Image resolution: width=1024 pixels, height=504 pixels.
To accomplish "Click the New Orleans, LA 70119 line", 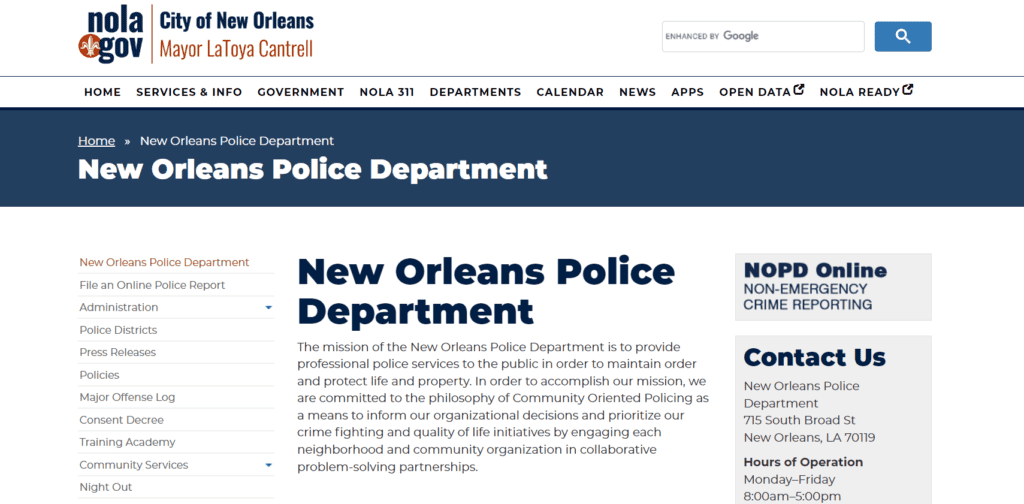I will 810,438.
